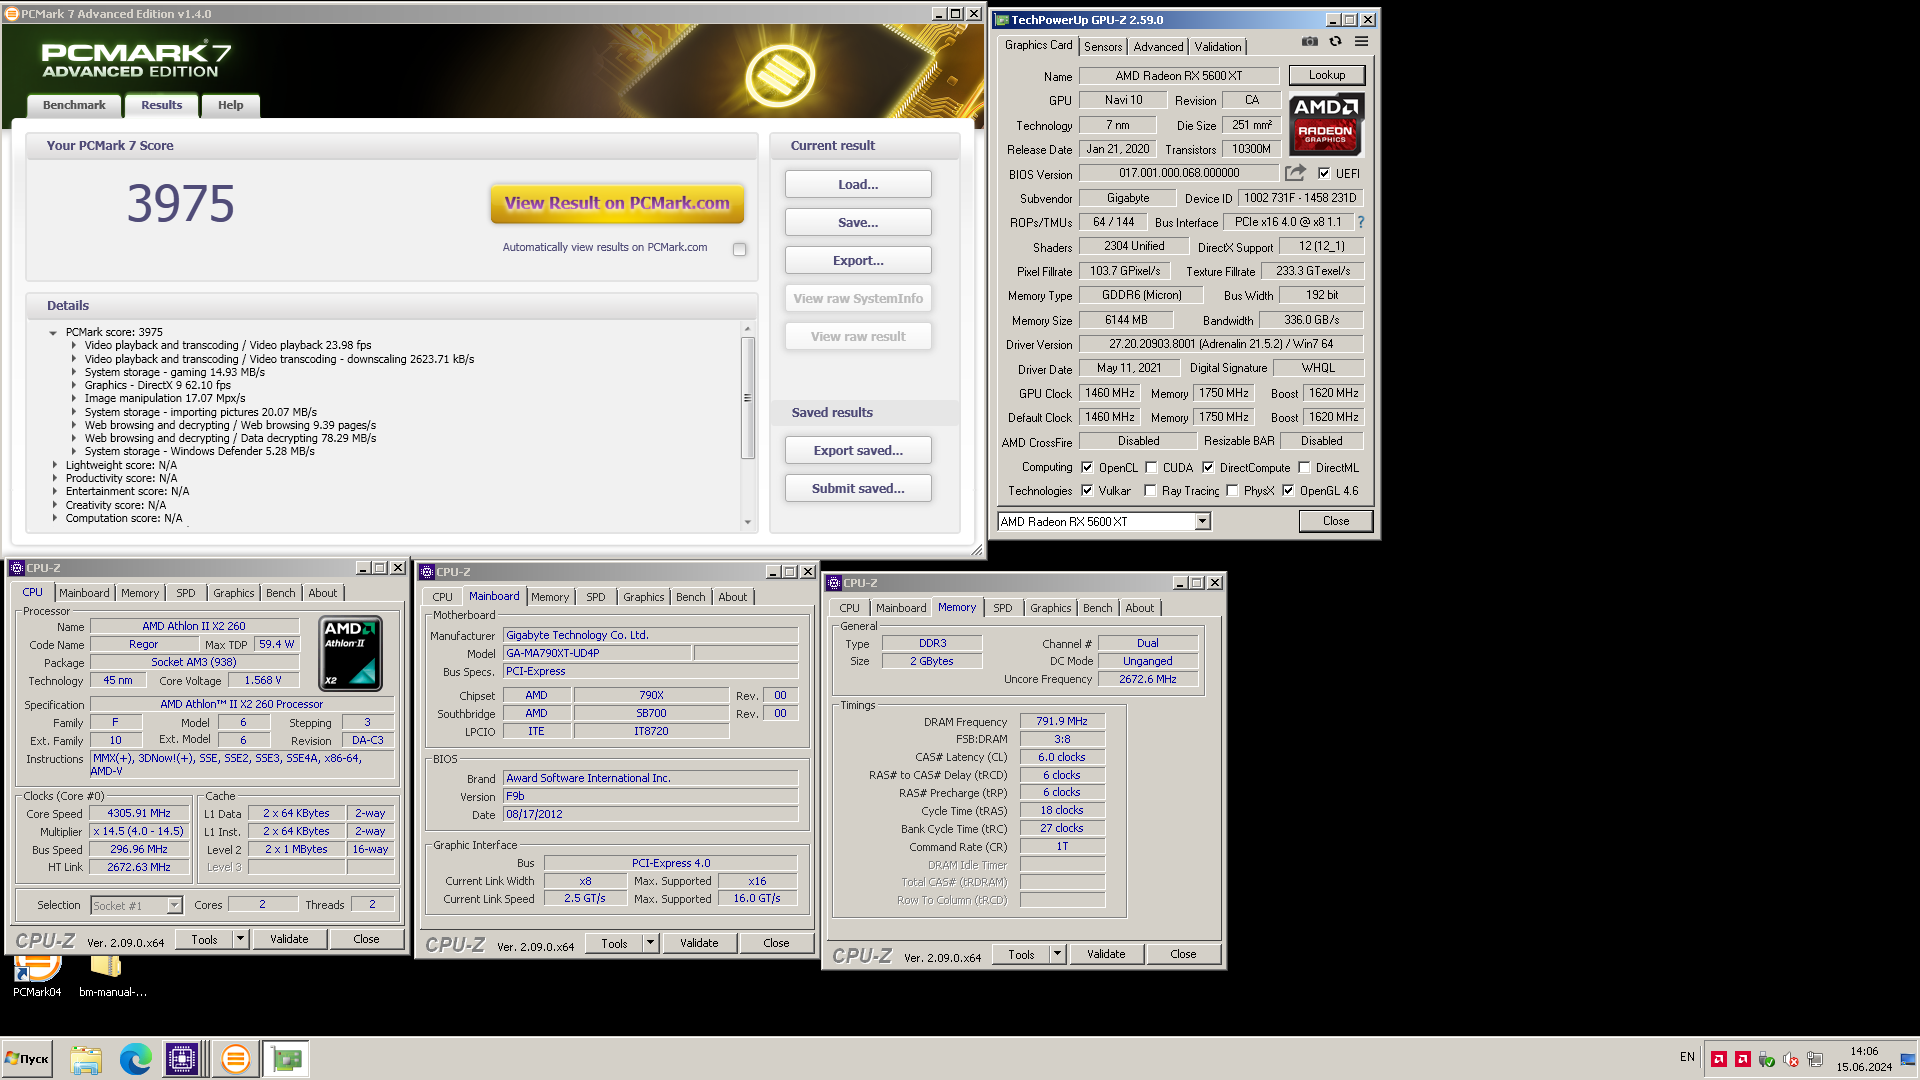Click the Details scrollbar down arrow

point(747,522)
